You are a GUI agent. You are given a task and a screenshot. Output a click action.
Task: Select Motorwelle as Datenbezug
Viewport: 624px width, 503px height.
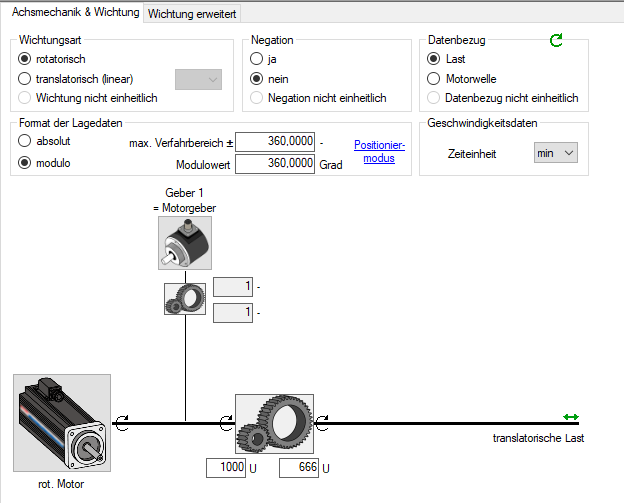coord(434,78)
